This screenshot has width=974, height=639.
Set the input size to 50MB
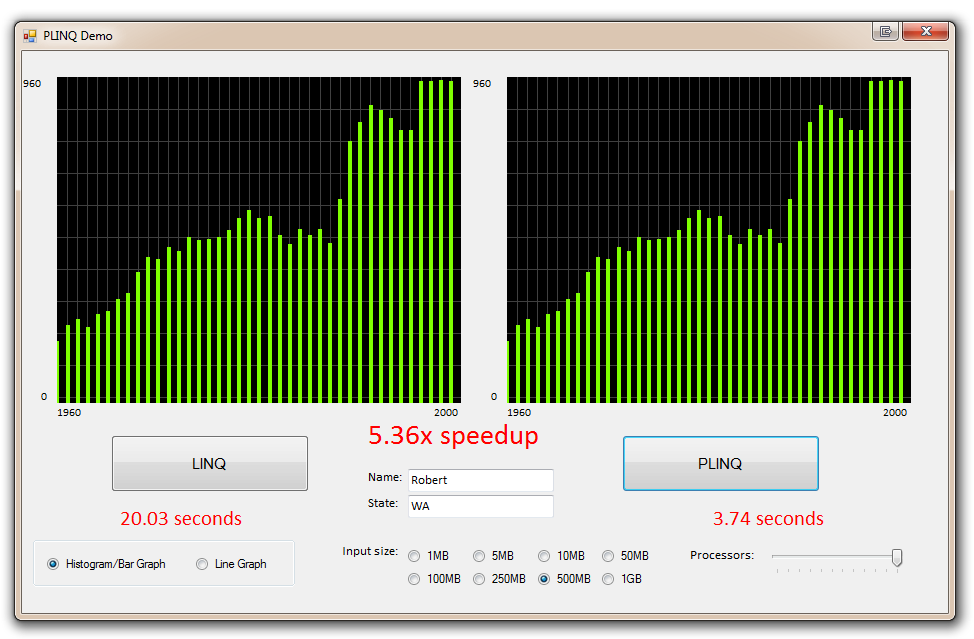(608, 556)
